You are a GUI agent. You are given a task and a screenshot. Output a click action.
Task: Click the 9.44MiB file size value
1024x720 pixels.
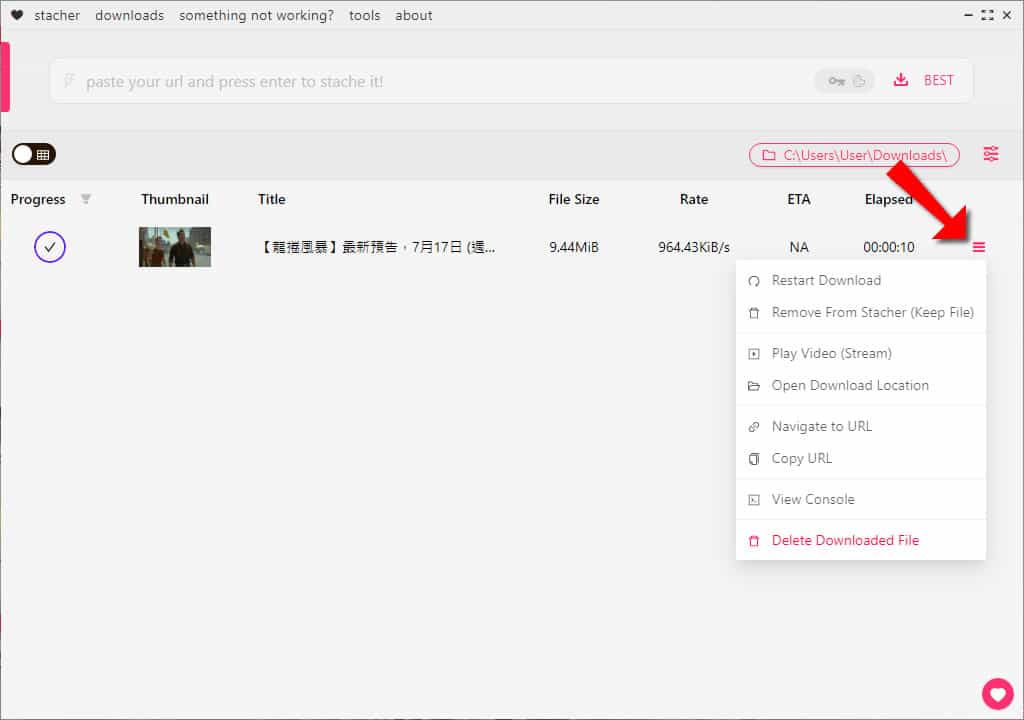pyautogui.click(x=573, y=247)
